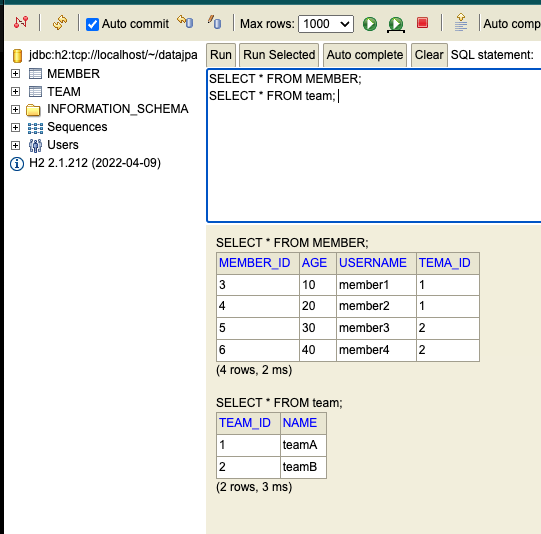Expand the TEAM table node
This screenshot has height=534, width=541.
pyautogui.click(x=15, y=91)
